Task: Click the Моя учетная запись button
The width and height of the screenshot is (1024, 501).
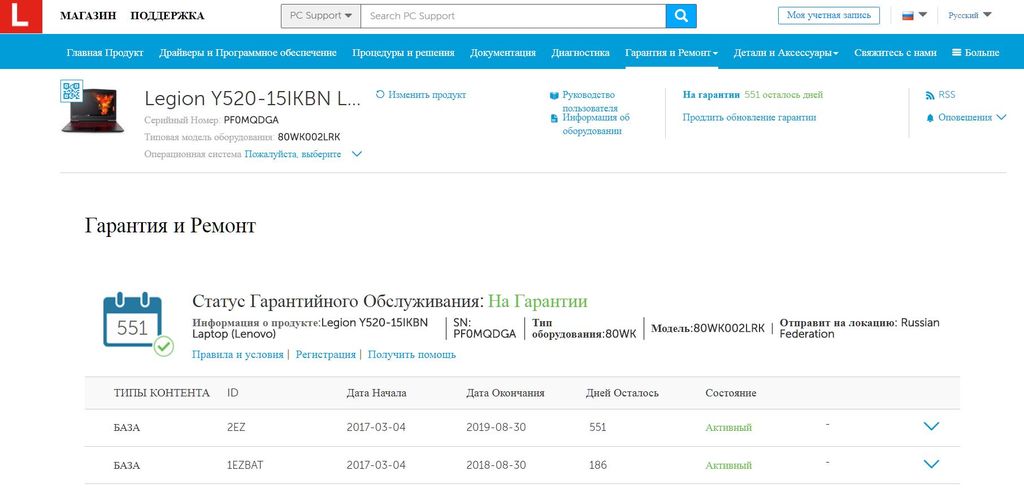Action: point(828,16)
